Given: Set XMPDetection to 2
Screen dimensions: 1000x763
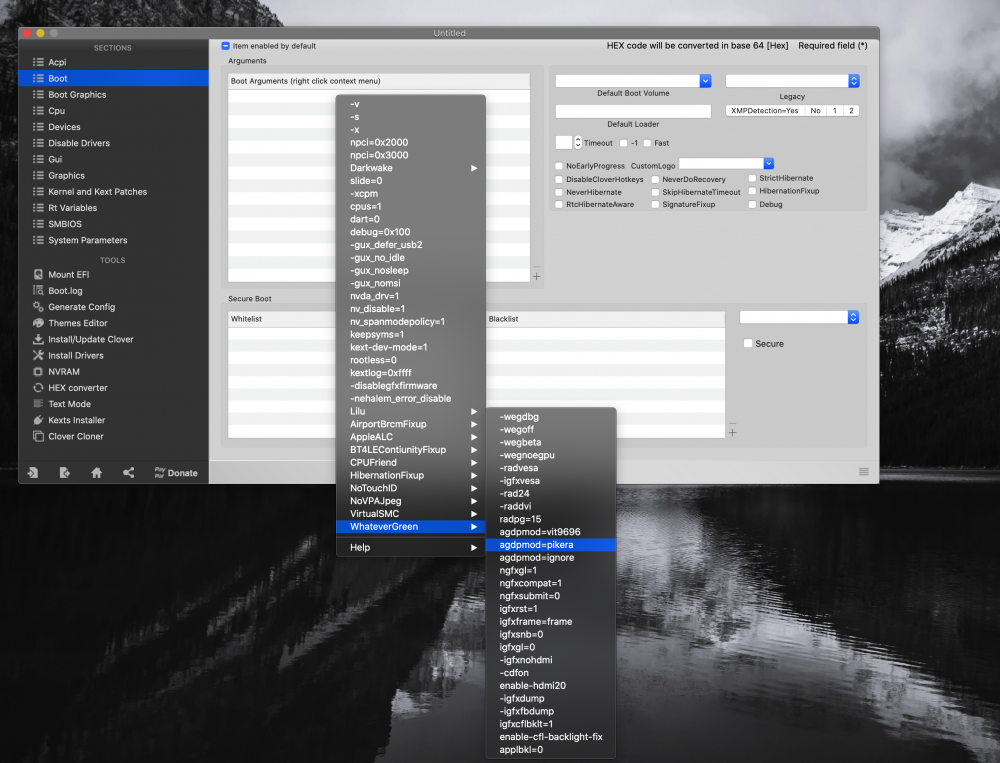Looking at the screenshot, I should (851, 110).
